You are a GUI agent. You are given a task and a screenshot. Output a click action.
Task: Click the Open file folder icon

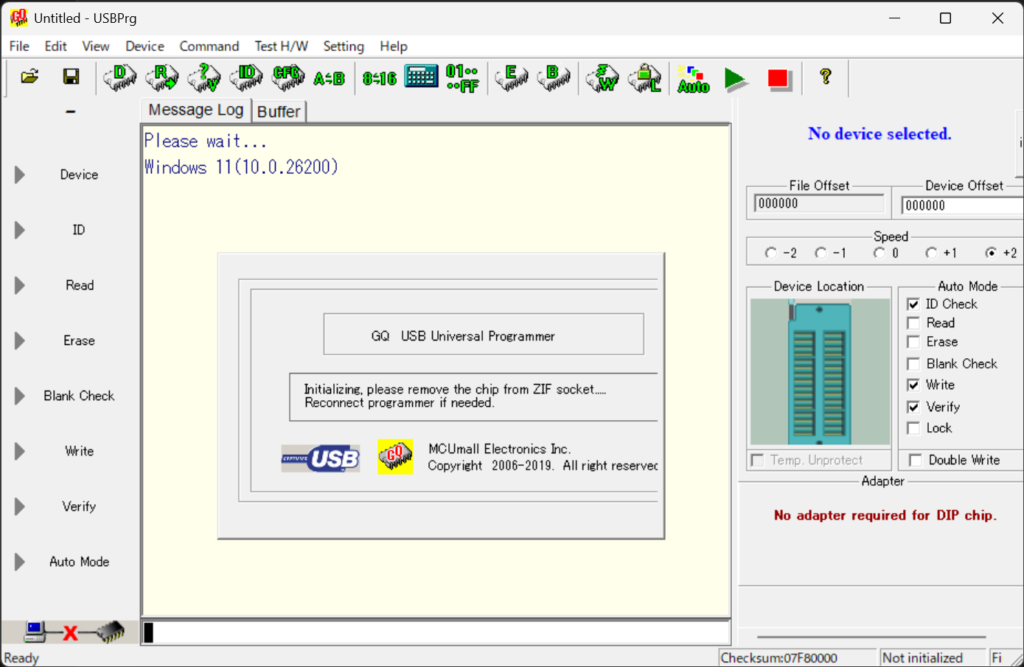click(x=29, y=77)
